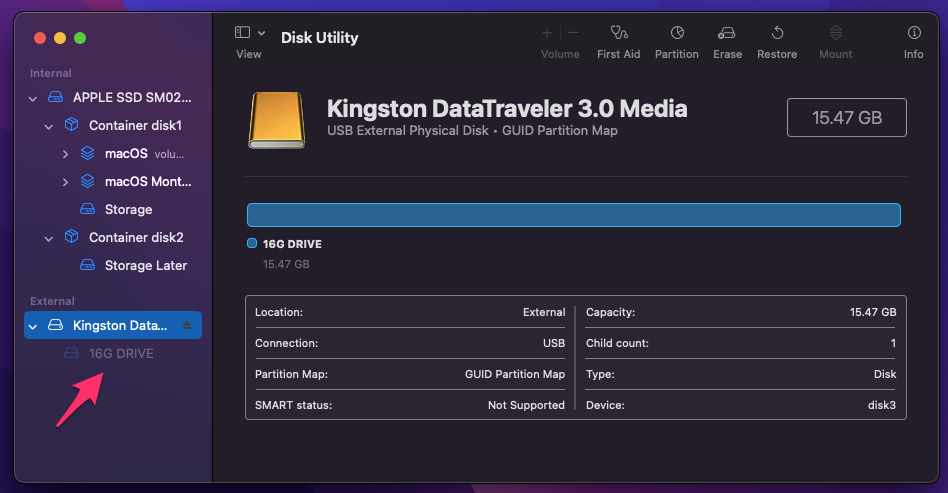Viewport: 948px width, 493px height.
Task: Click the Location External row
Action: 410,312
